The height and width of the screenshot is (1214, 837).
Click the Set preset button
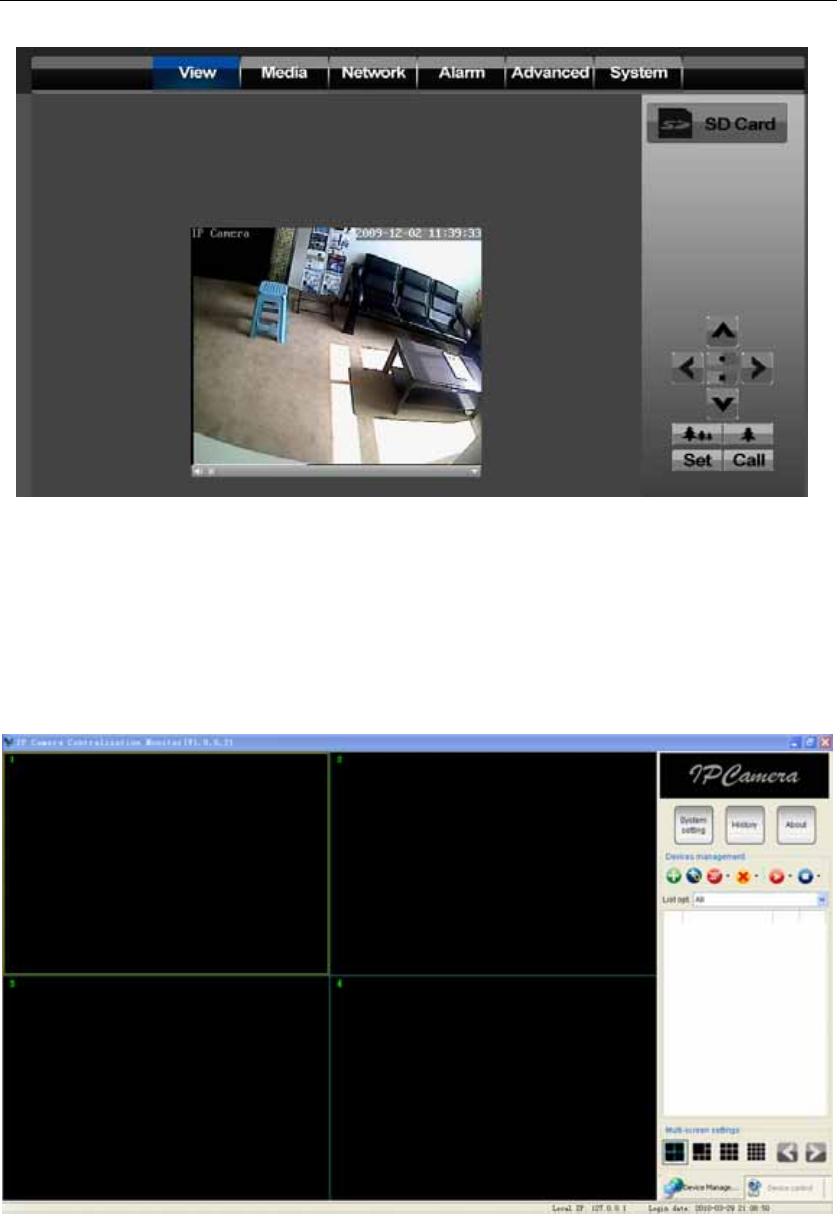click(697, 460)
